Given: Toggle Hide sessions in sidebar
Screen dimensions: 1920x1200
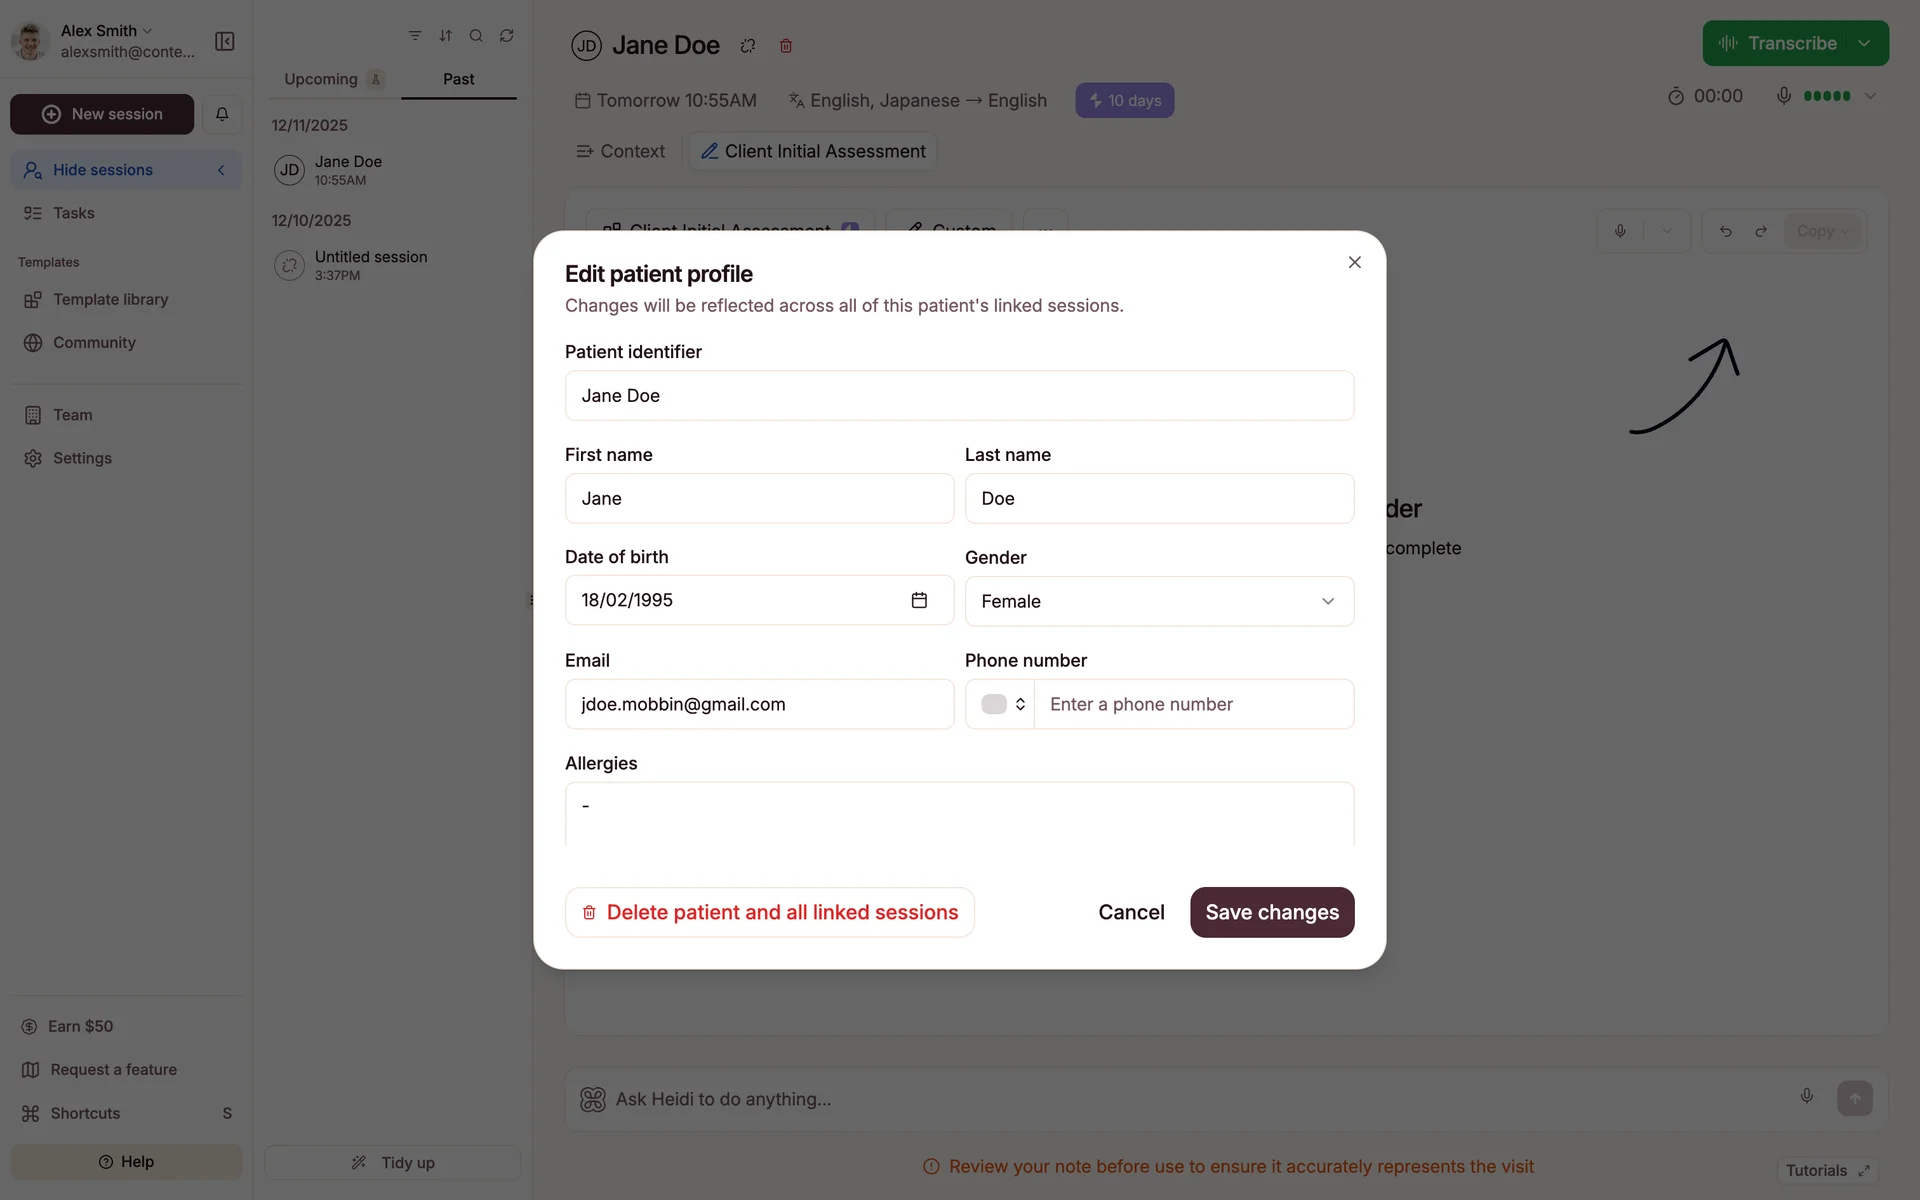Looking at the screenshot, I should (x=126, y=170).
